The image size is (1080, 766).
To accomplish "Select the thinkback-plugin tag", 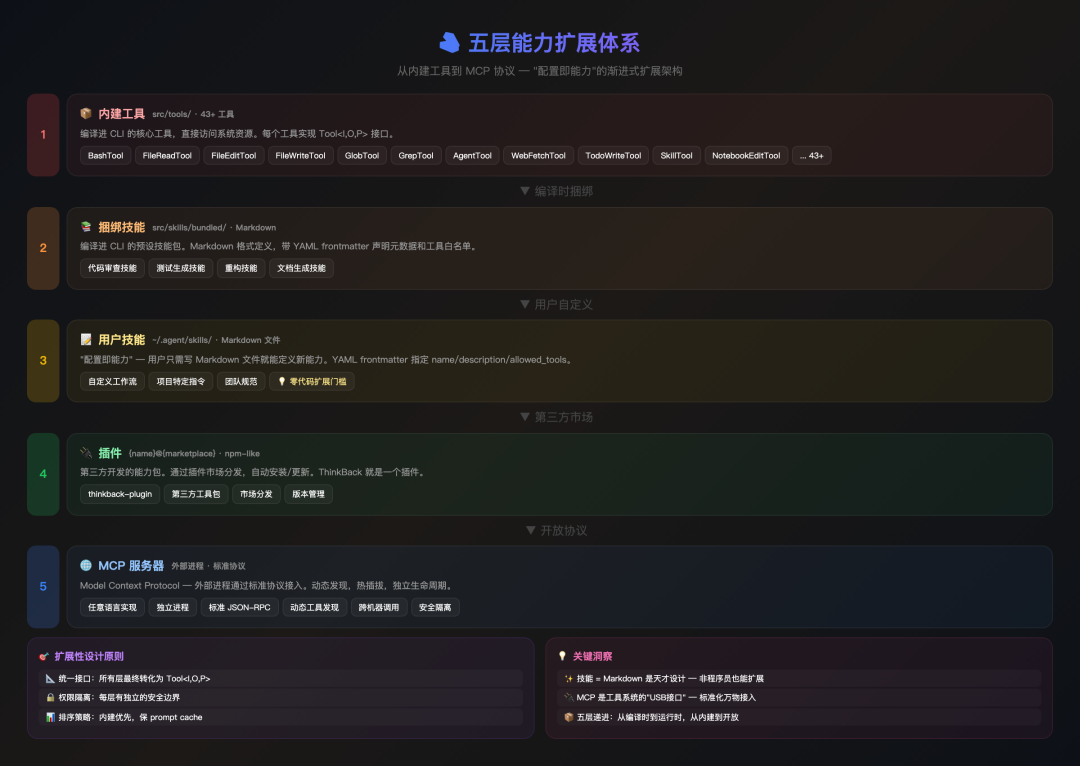I will tap(119, 493).
